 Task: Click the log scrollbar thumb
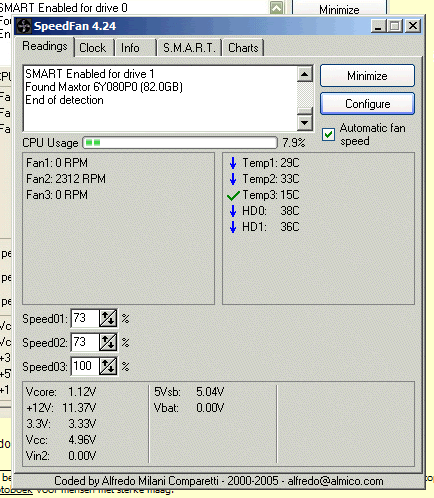(305, 111)
